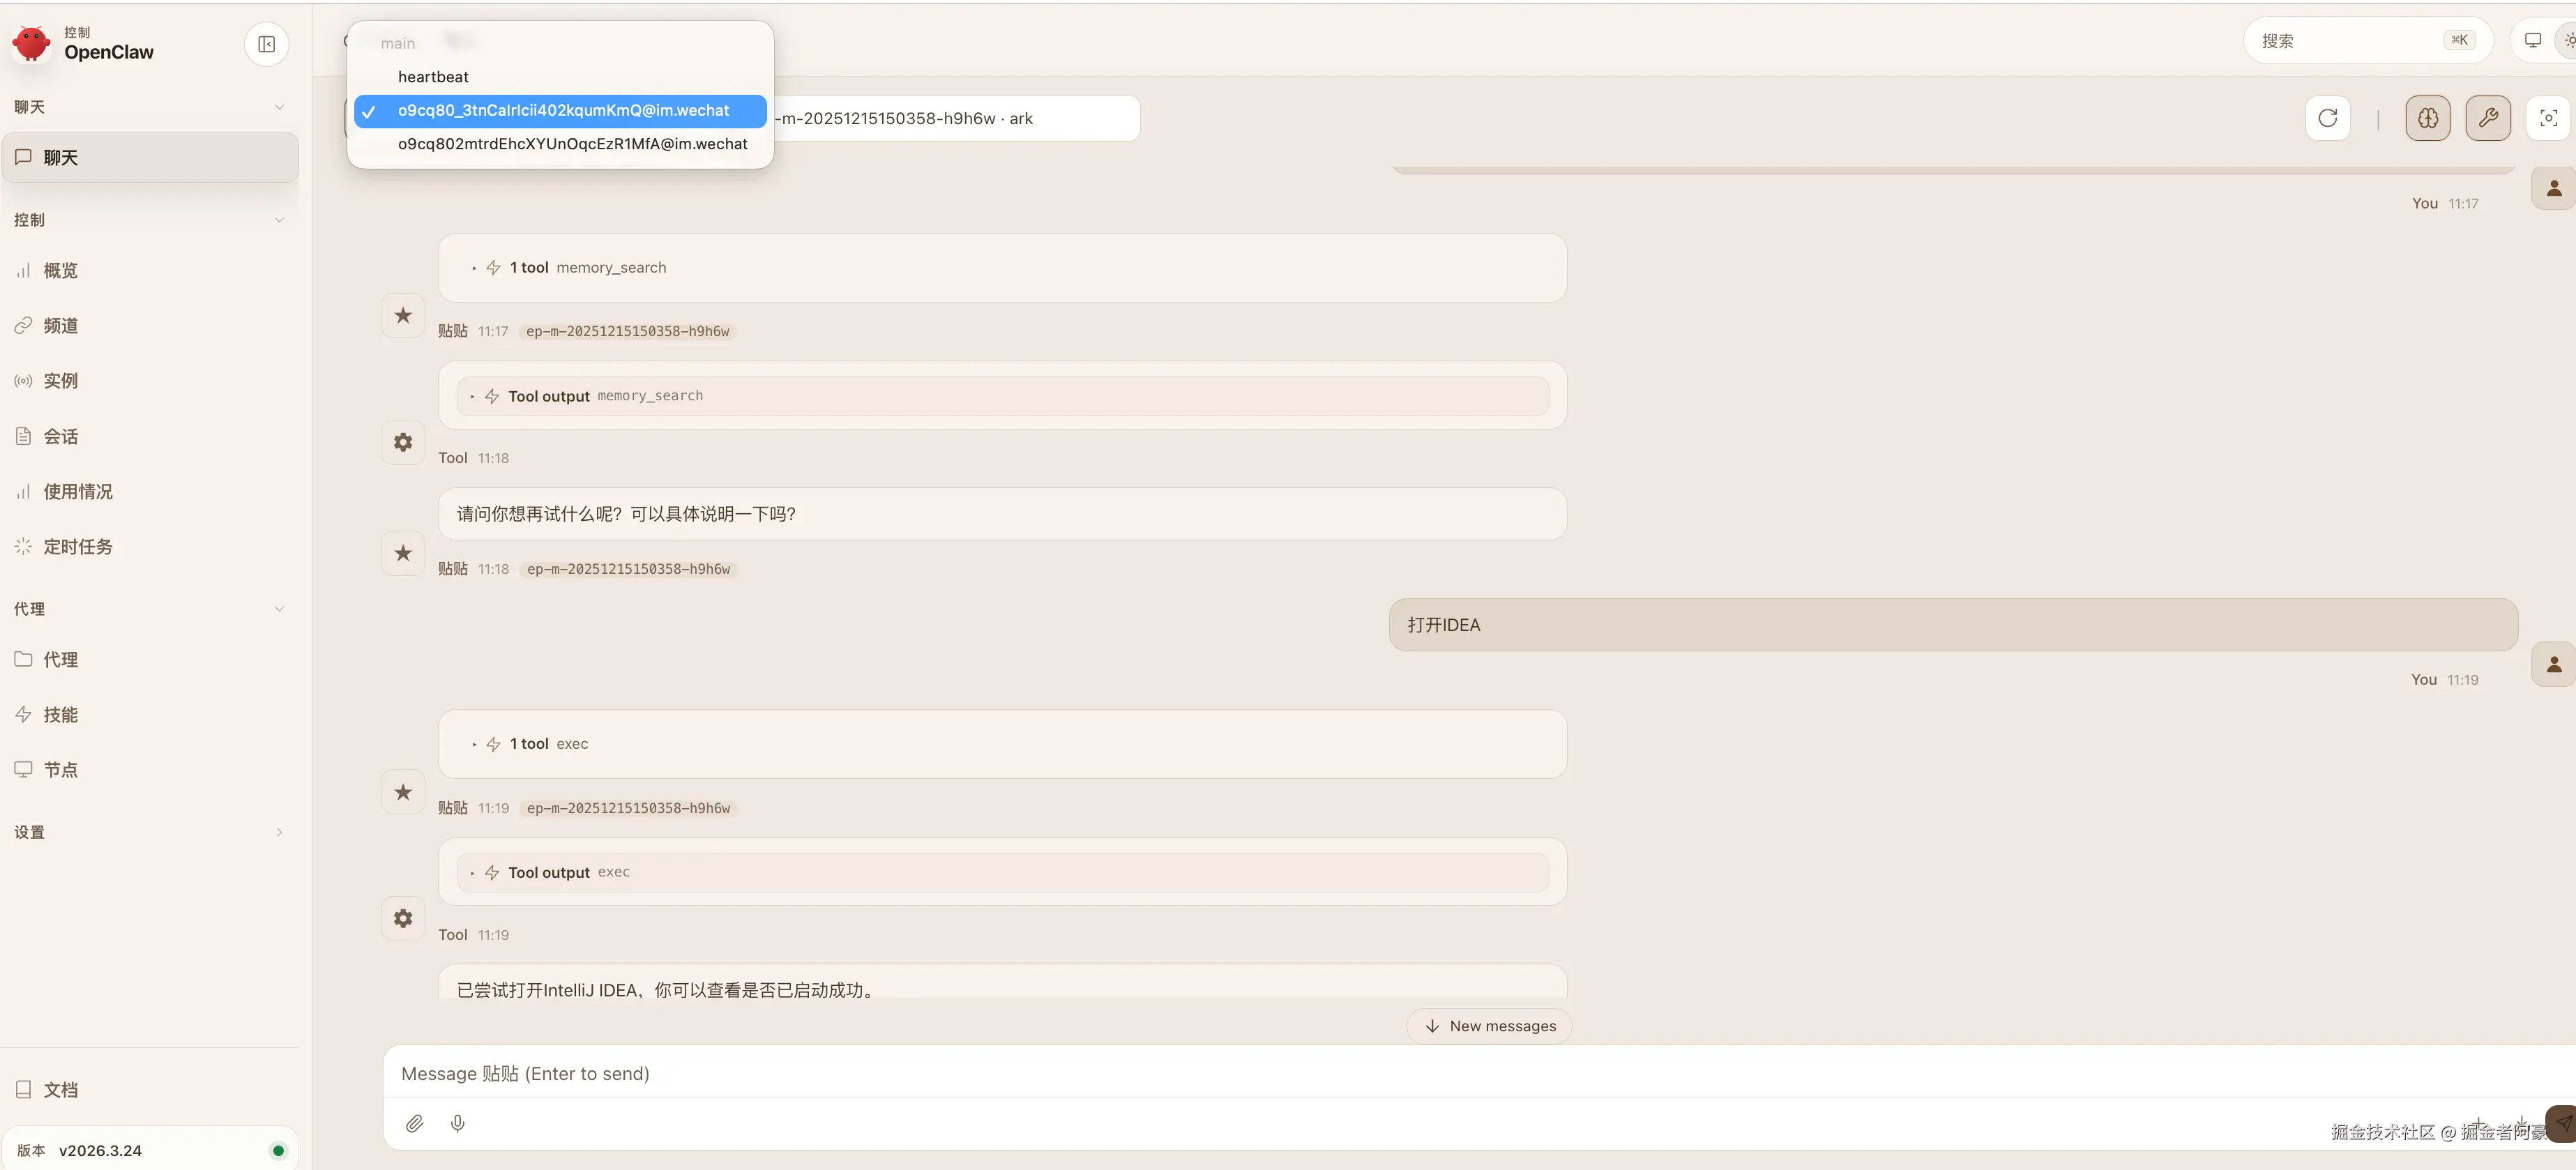Select o9cq802mtrdEhcXYUnOqcEzR1MfA wechat session

click(x=572, y=144)
